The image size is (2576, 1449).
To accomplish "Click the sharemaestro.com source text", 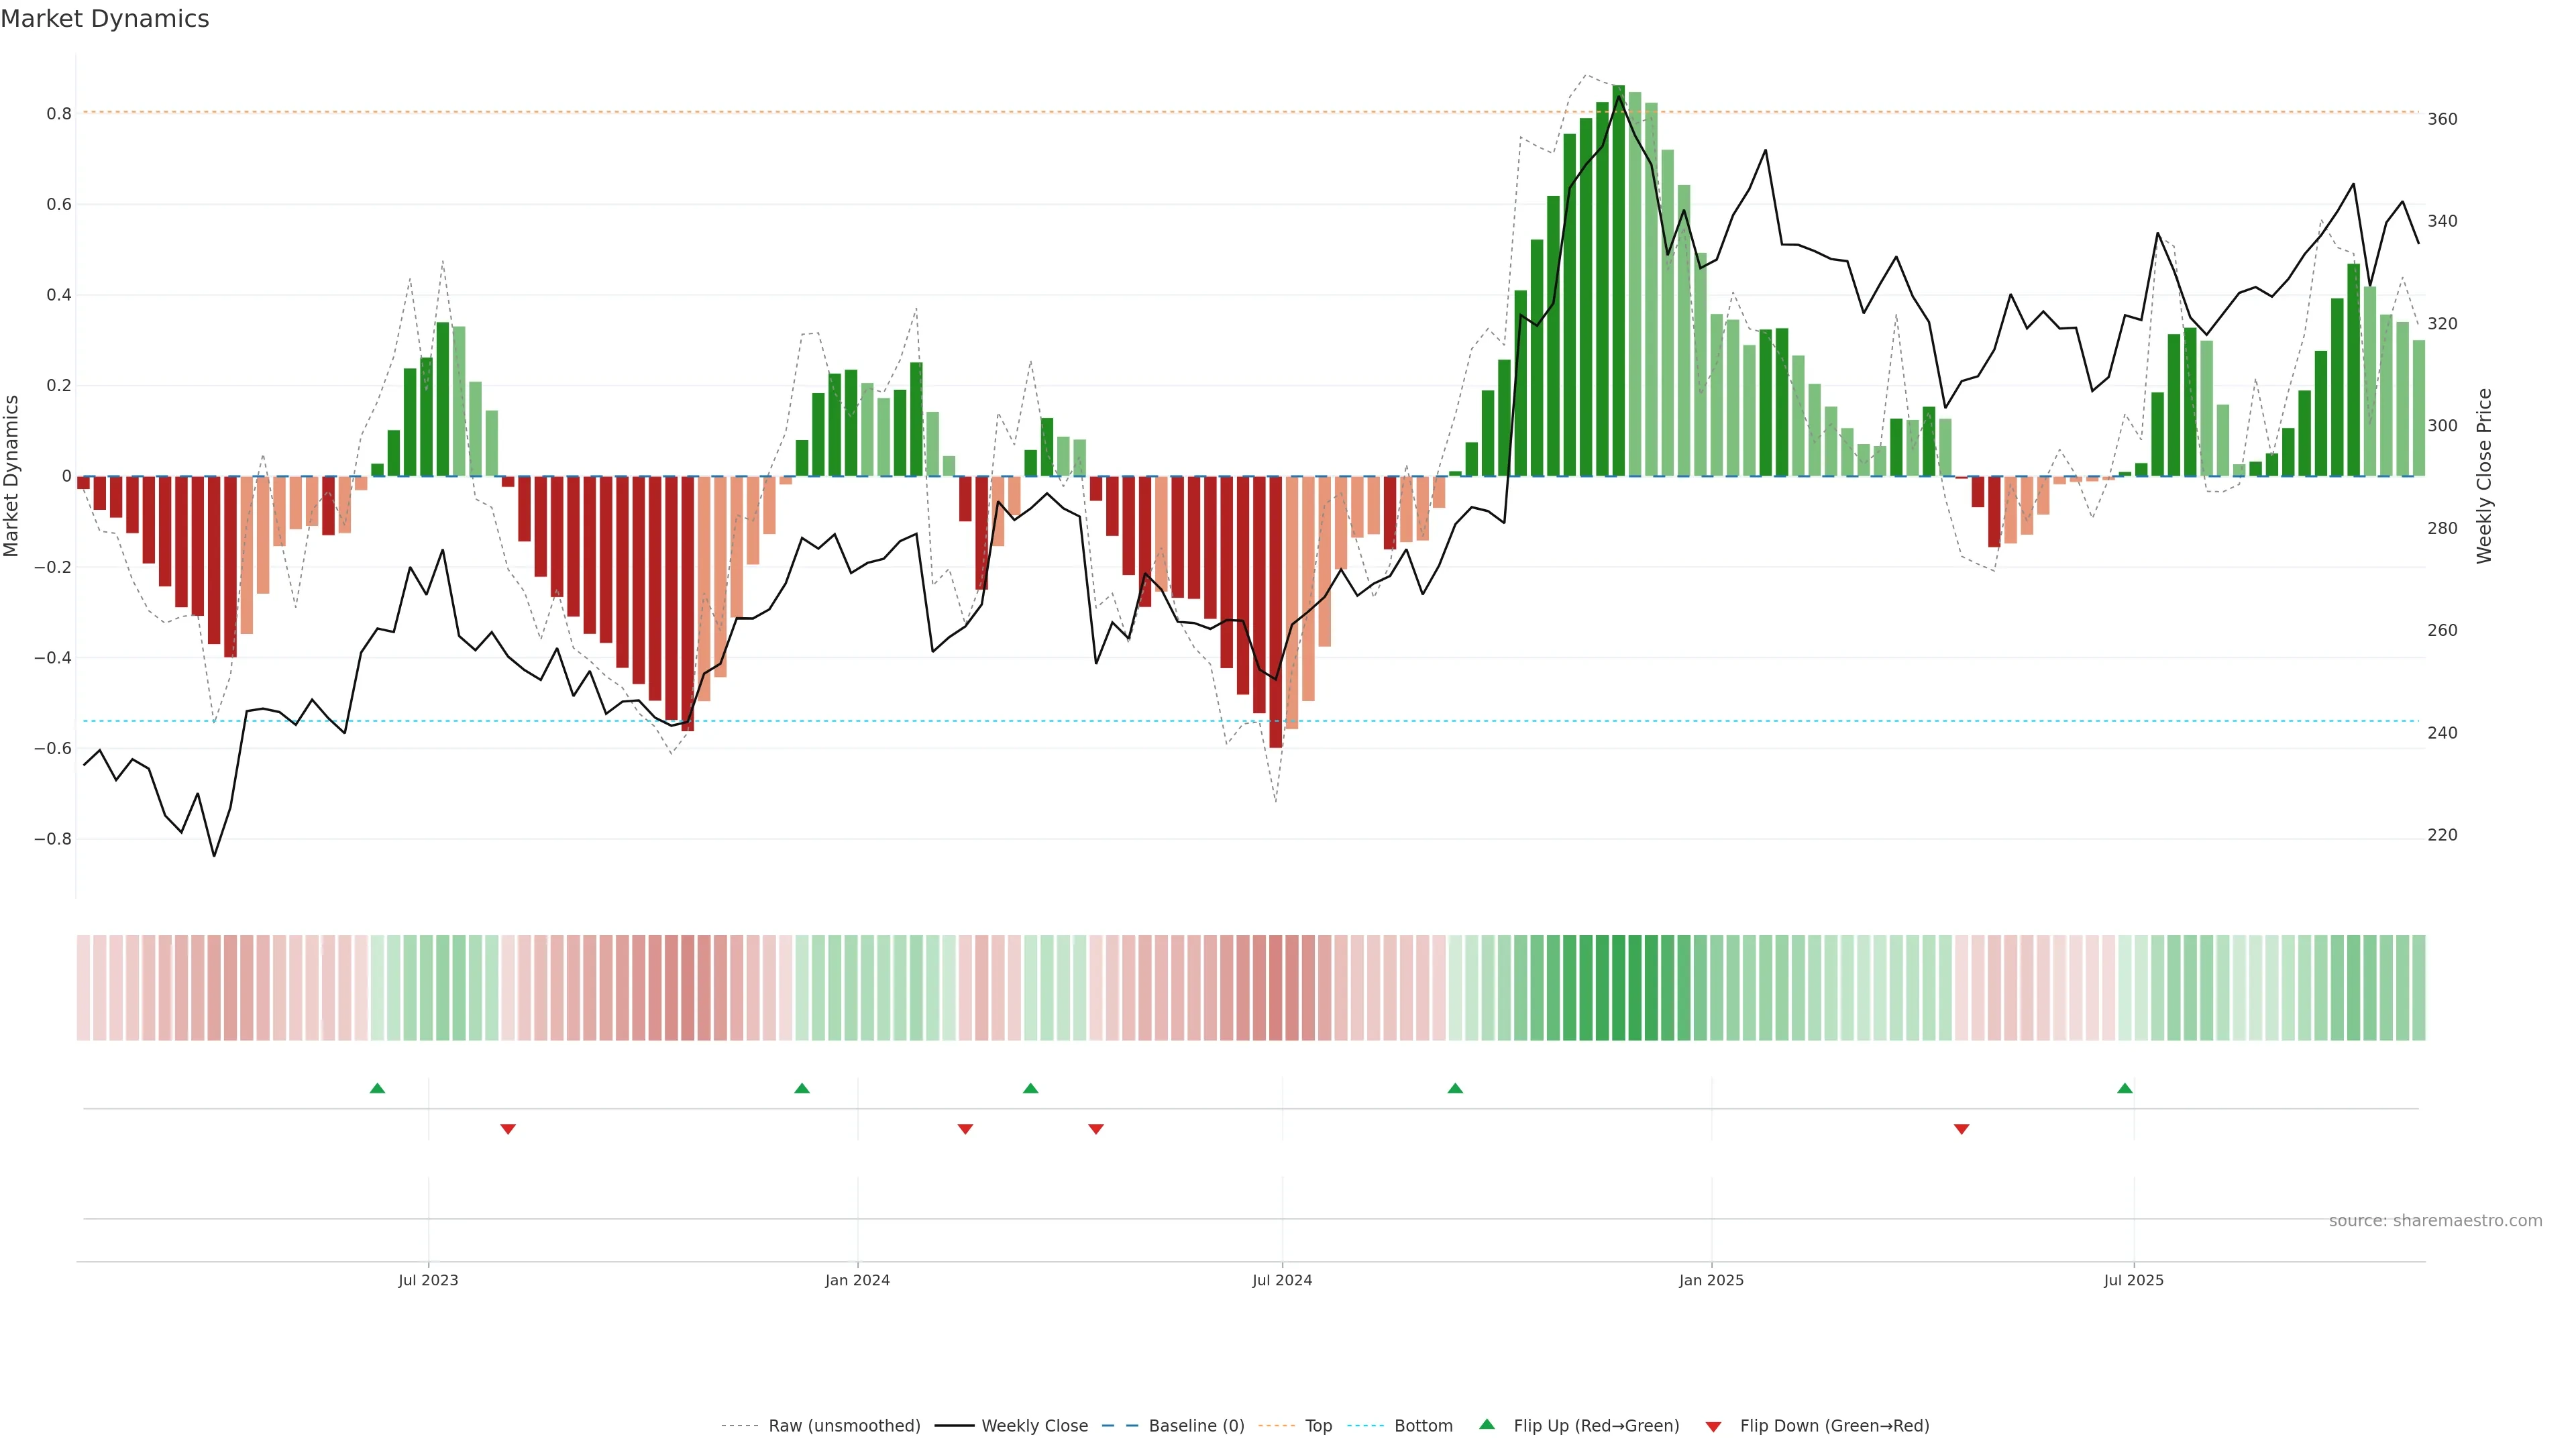I will [2435, 1220].
